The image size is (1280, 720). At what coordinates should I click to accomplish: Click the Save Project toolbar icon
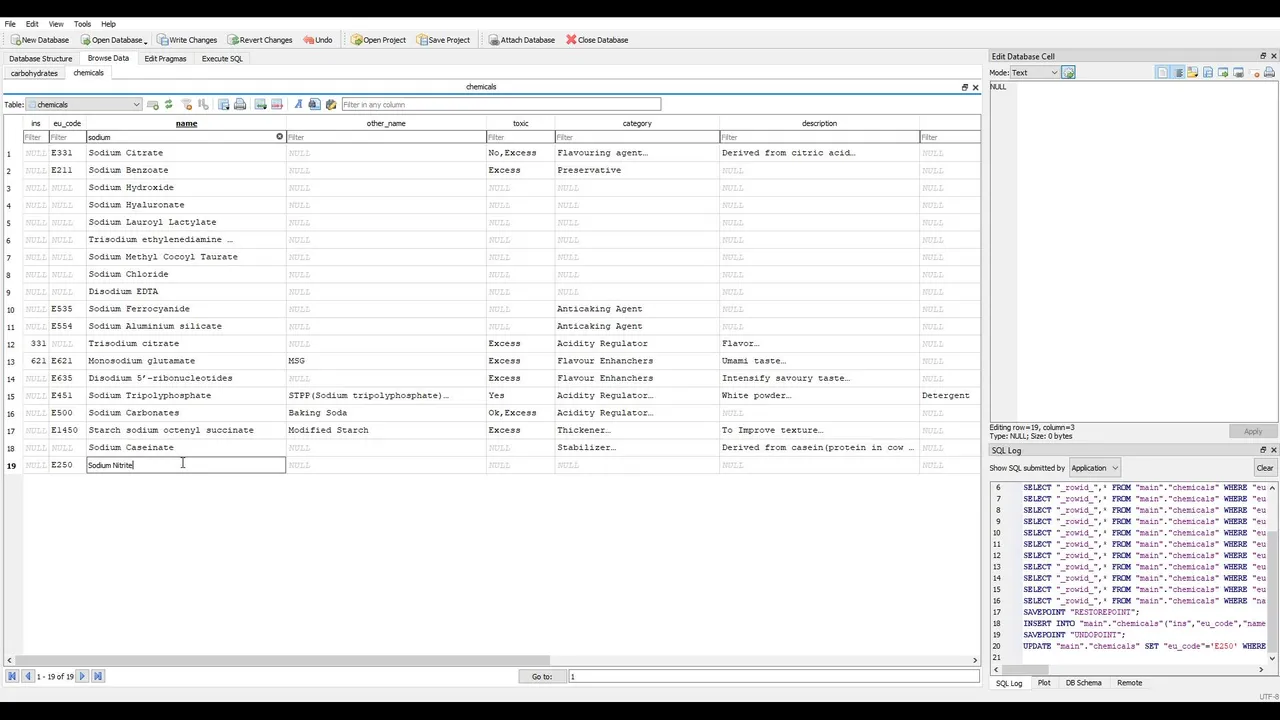click(423, 40)
